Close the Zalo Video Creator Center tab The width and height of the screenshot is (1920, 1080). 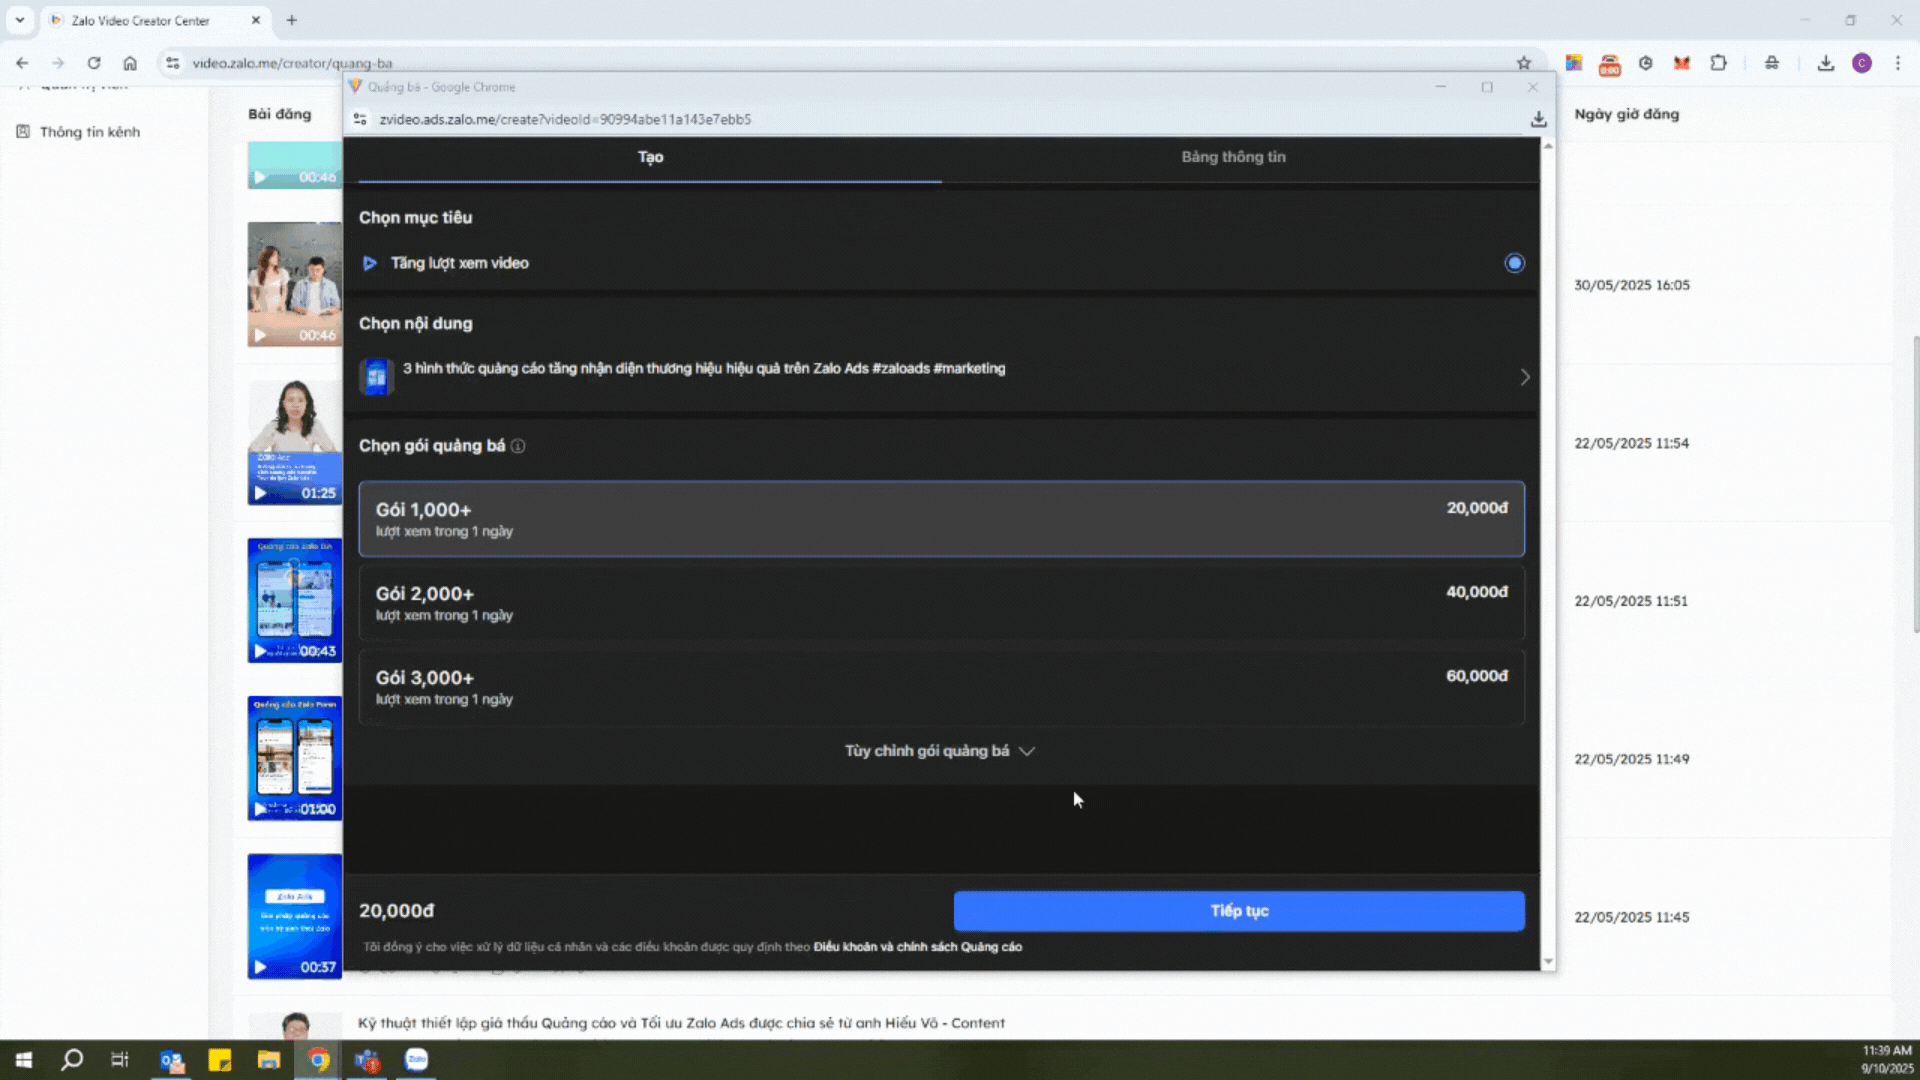click(x=255, y=20)
